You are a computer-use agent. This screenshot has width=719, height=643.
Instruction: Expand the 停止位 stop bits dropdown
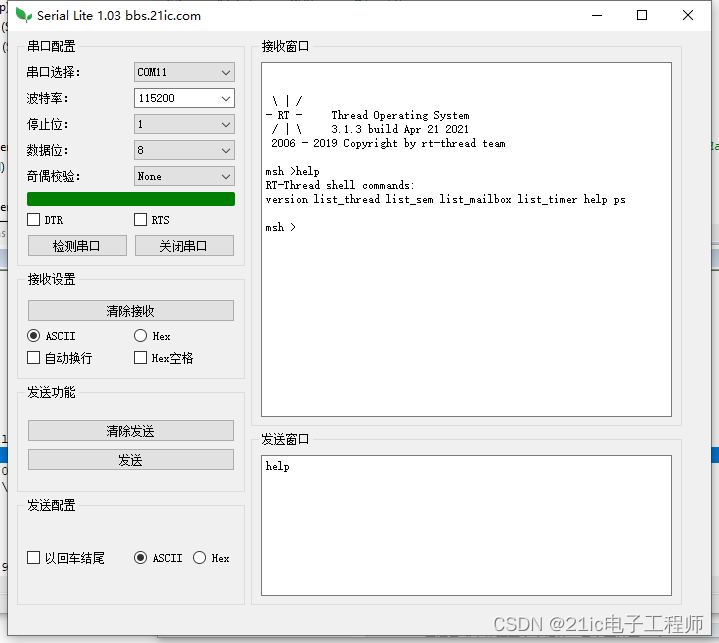(184, 124)
